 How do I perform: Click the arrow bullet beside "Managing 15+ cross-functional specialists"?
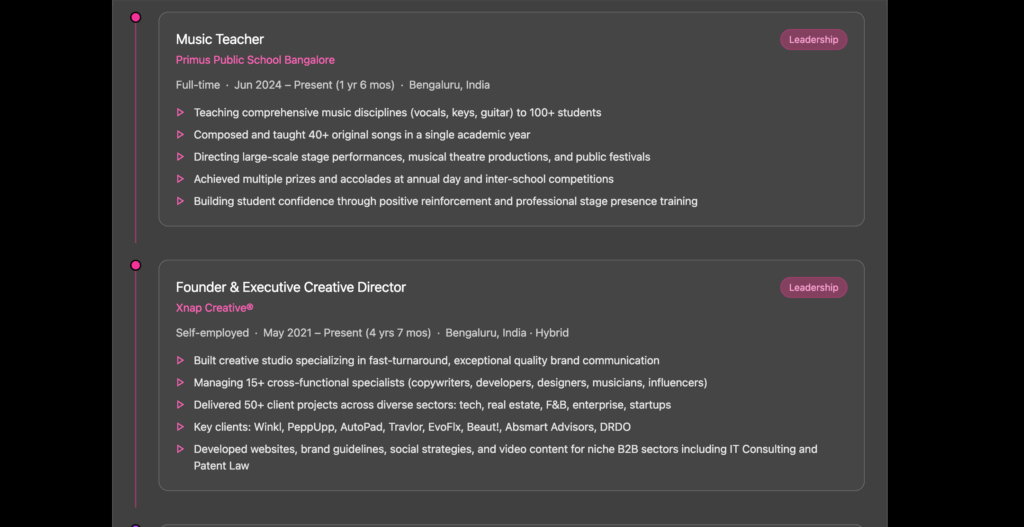(180, 383)
